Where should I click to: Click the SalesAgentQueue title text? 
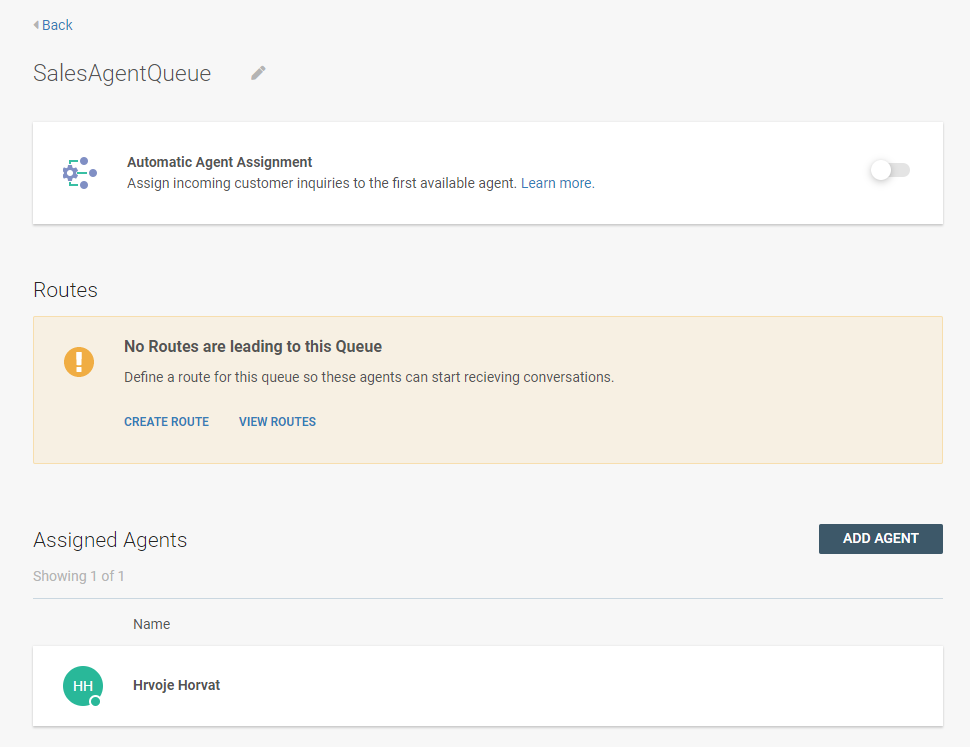click(x=122, y=73)
